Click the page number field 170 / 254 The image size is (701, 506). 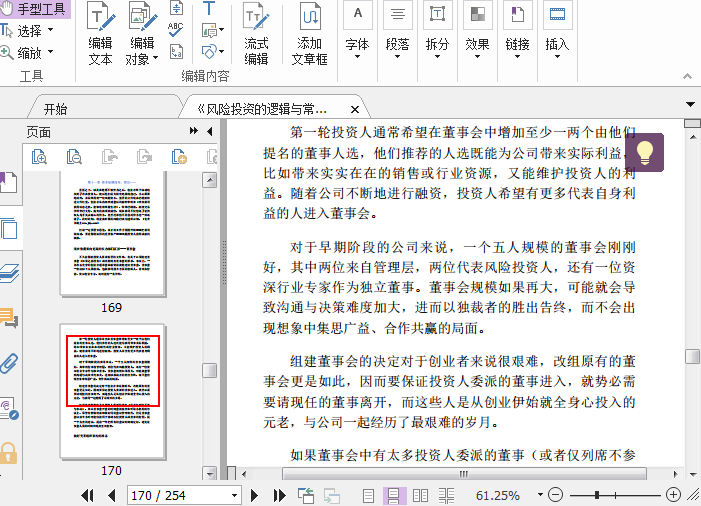tap(178, 495)
